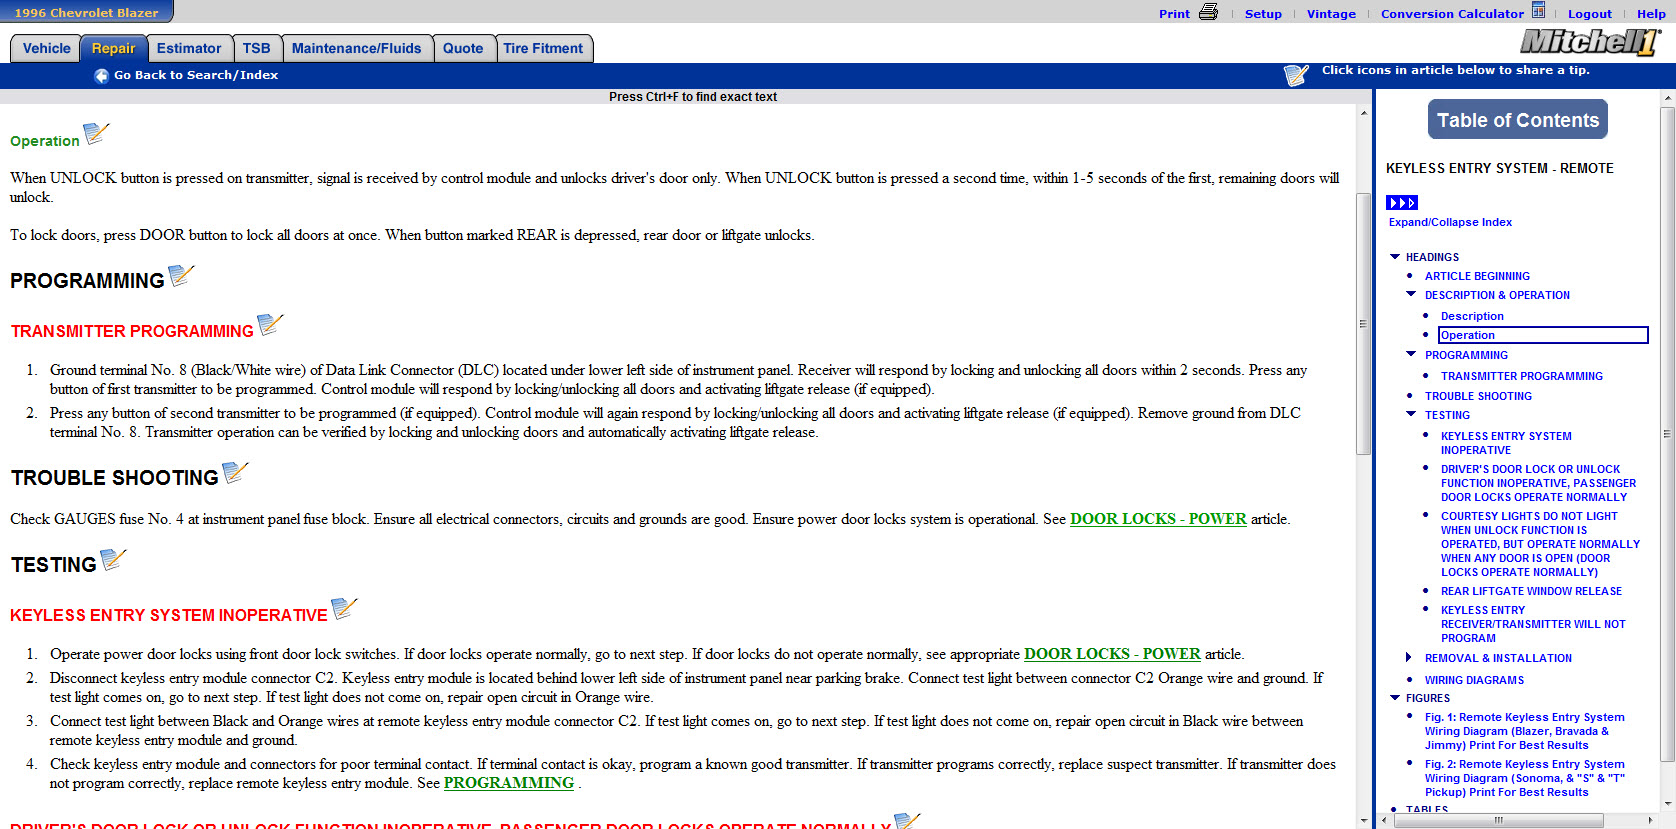This screenshot has height=829, width=1676.
Task: Open DRIVER'S DOOR LOCK OR UNLOCK contents entry
Action: [x=1538, y=483]
